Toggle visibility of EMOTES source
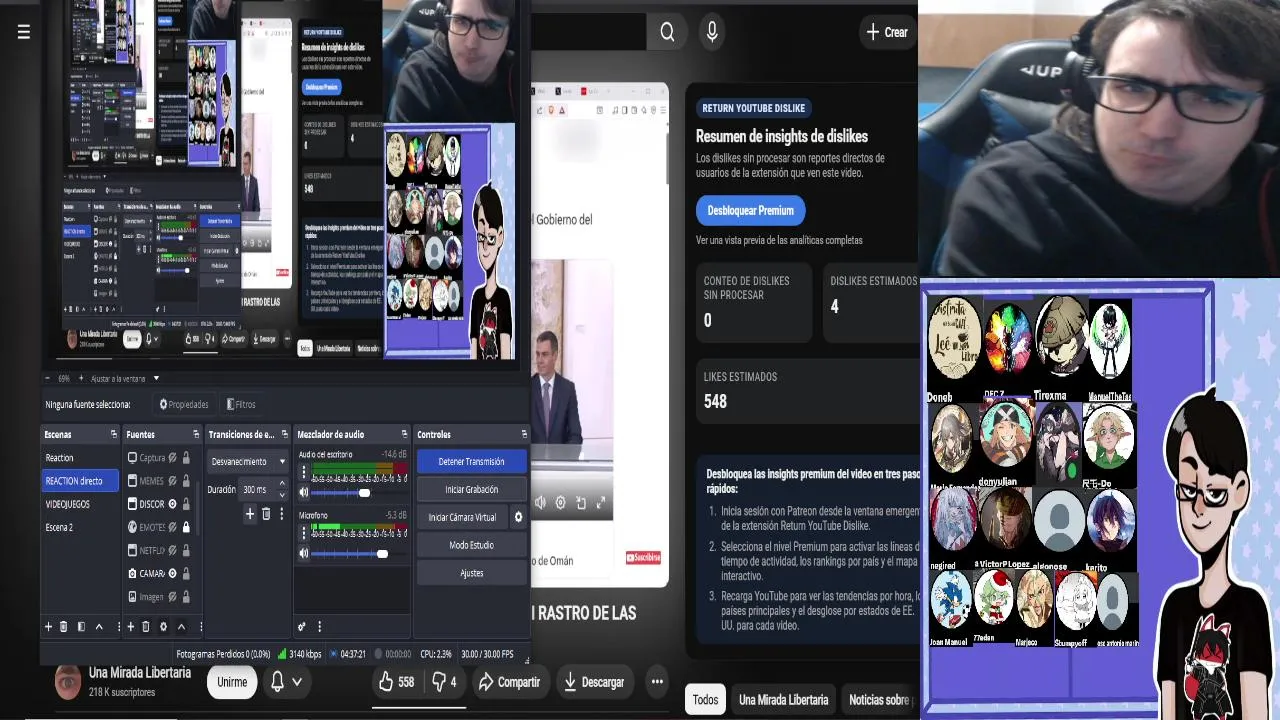1280x720 pixels. 172,527
